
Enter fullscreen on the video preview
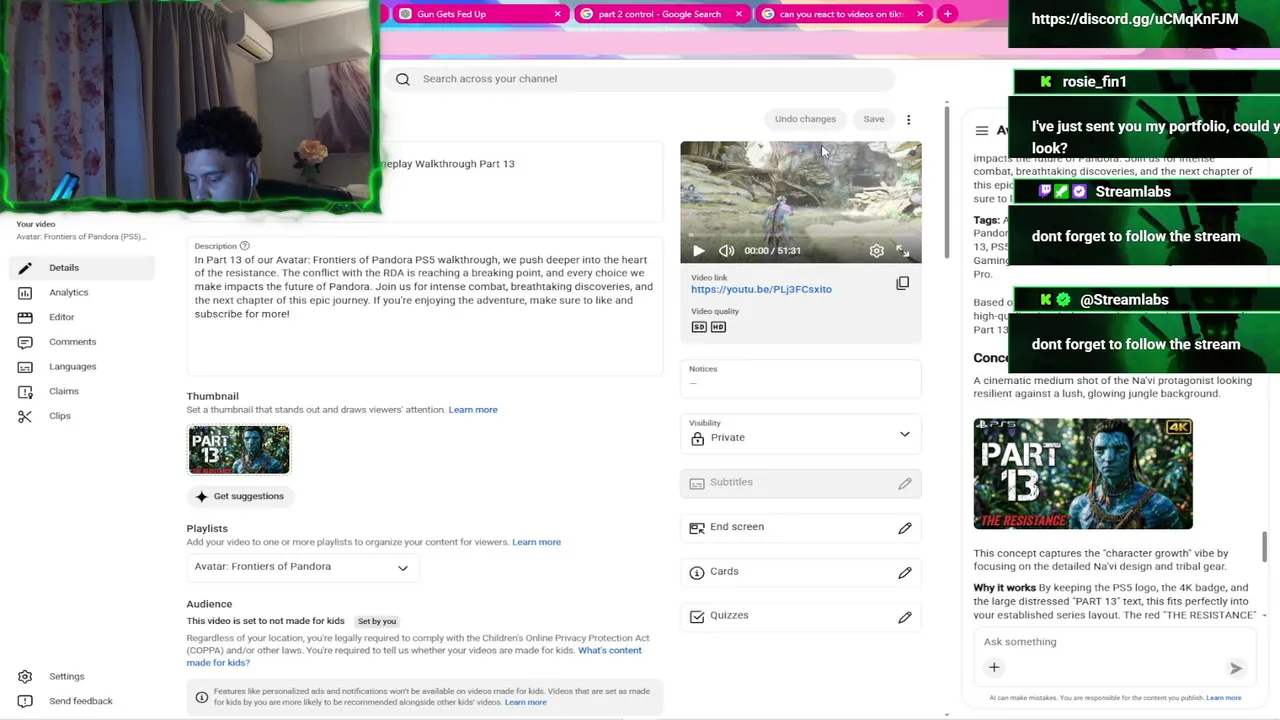pyautogui.click(x=903, y=251)
